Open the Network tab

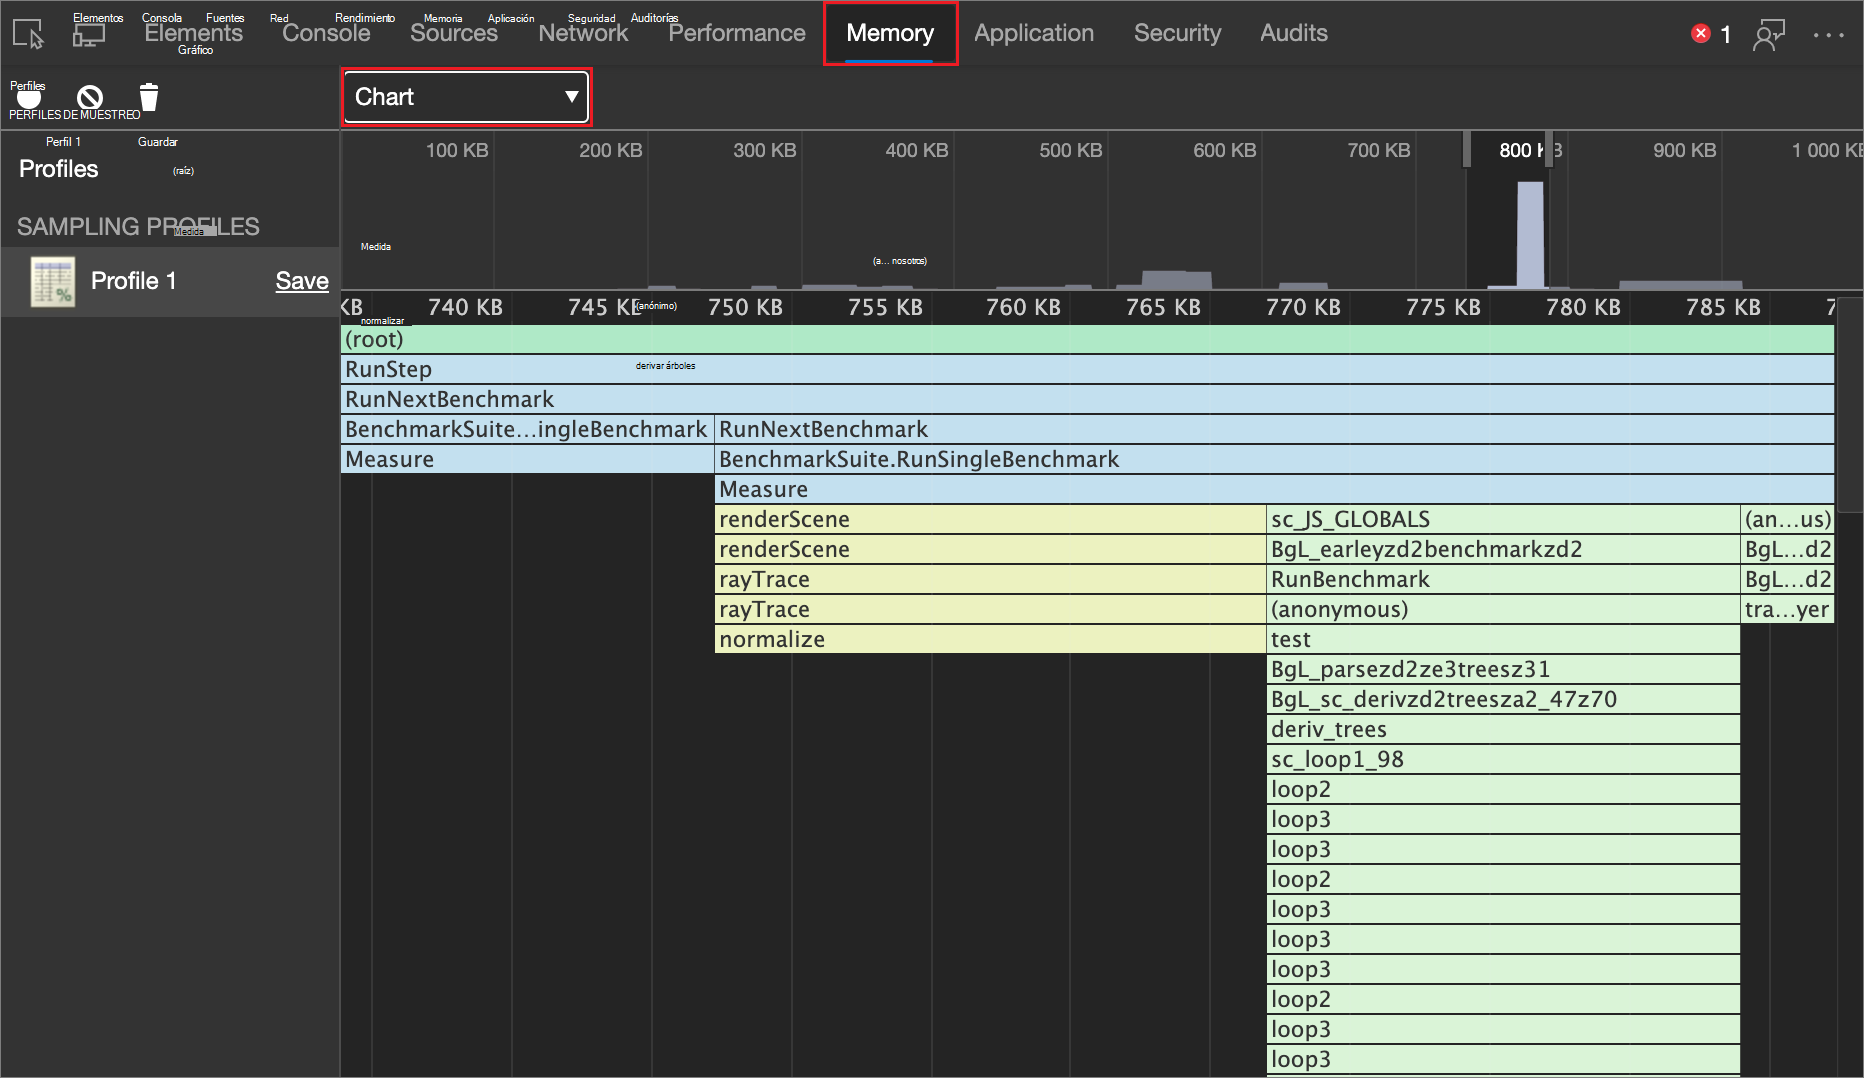[583, 33]
